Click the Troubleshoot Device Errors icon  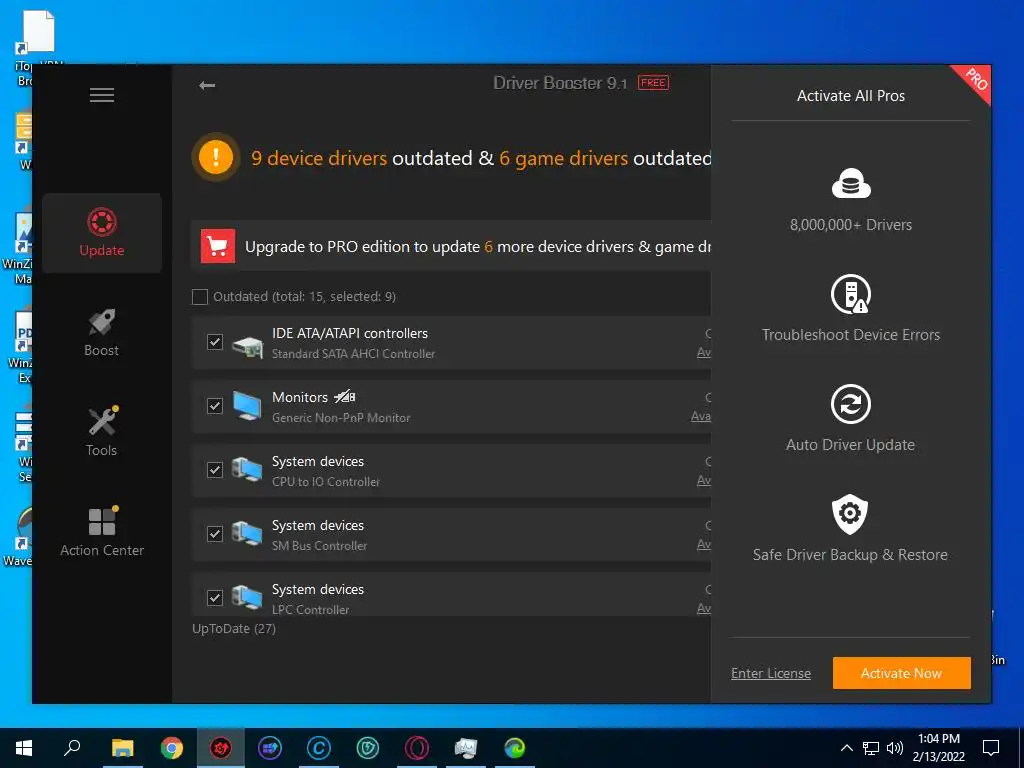coord(851,294)
